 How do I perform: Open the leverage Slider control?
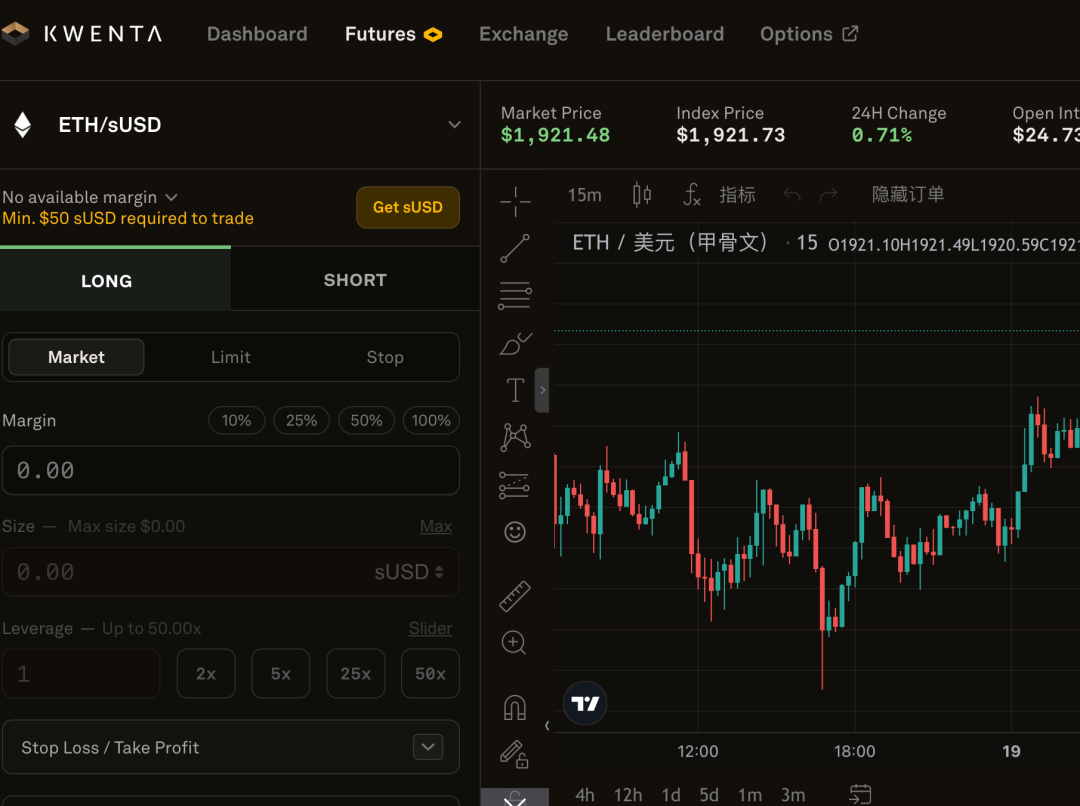click(x=430, y=628)
